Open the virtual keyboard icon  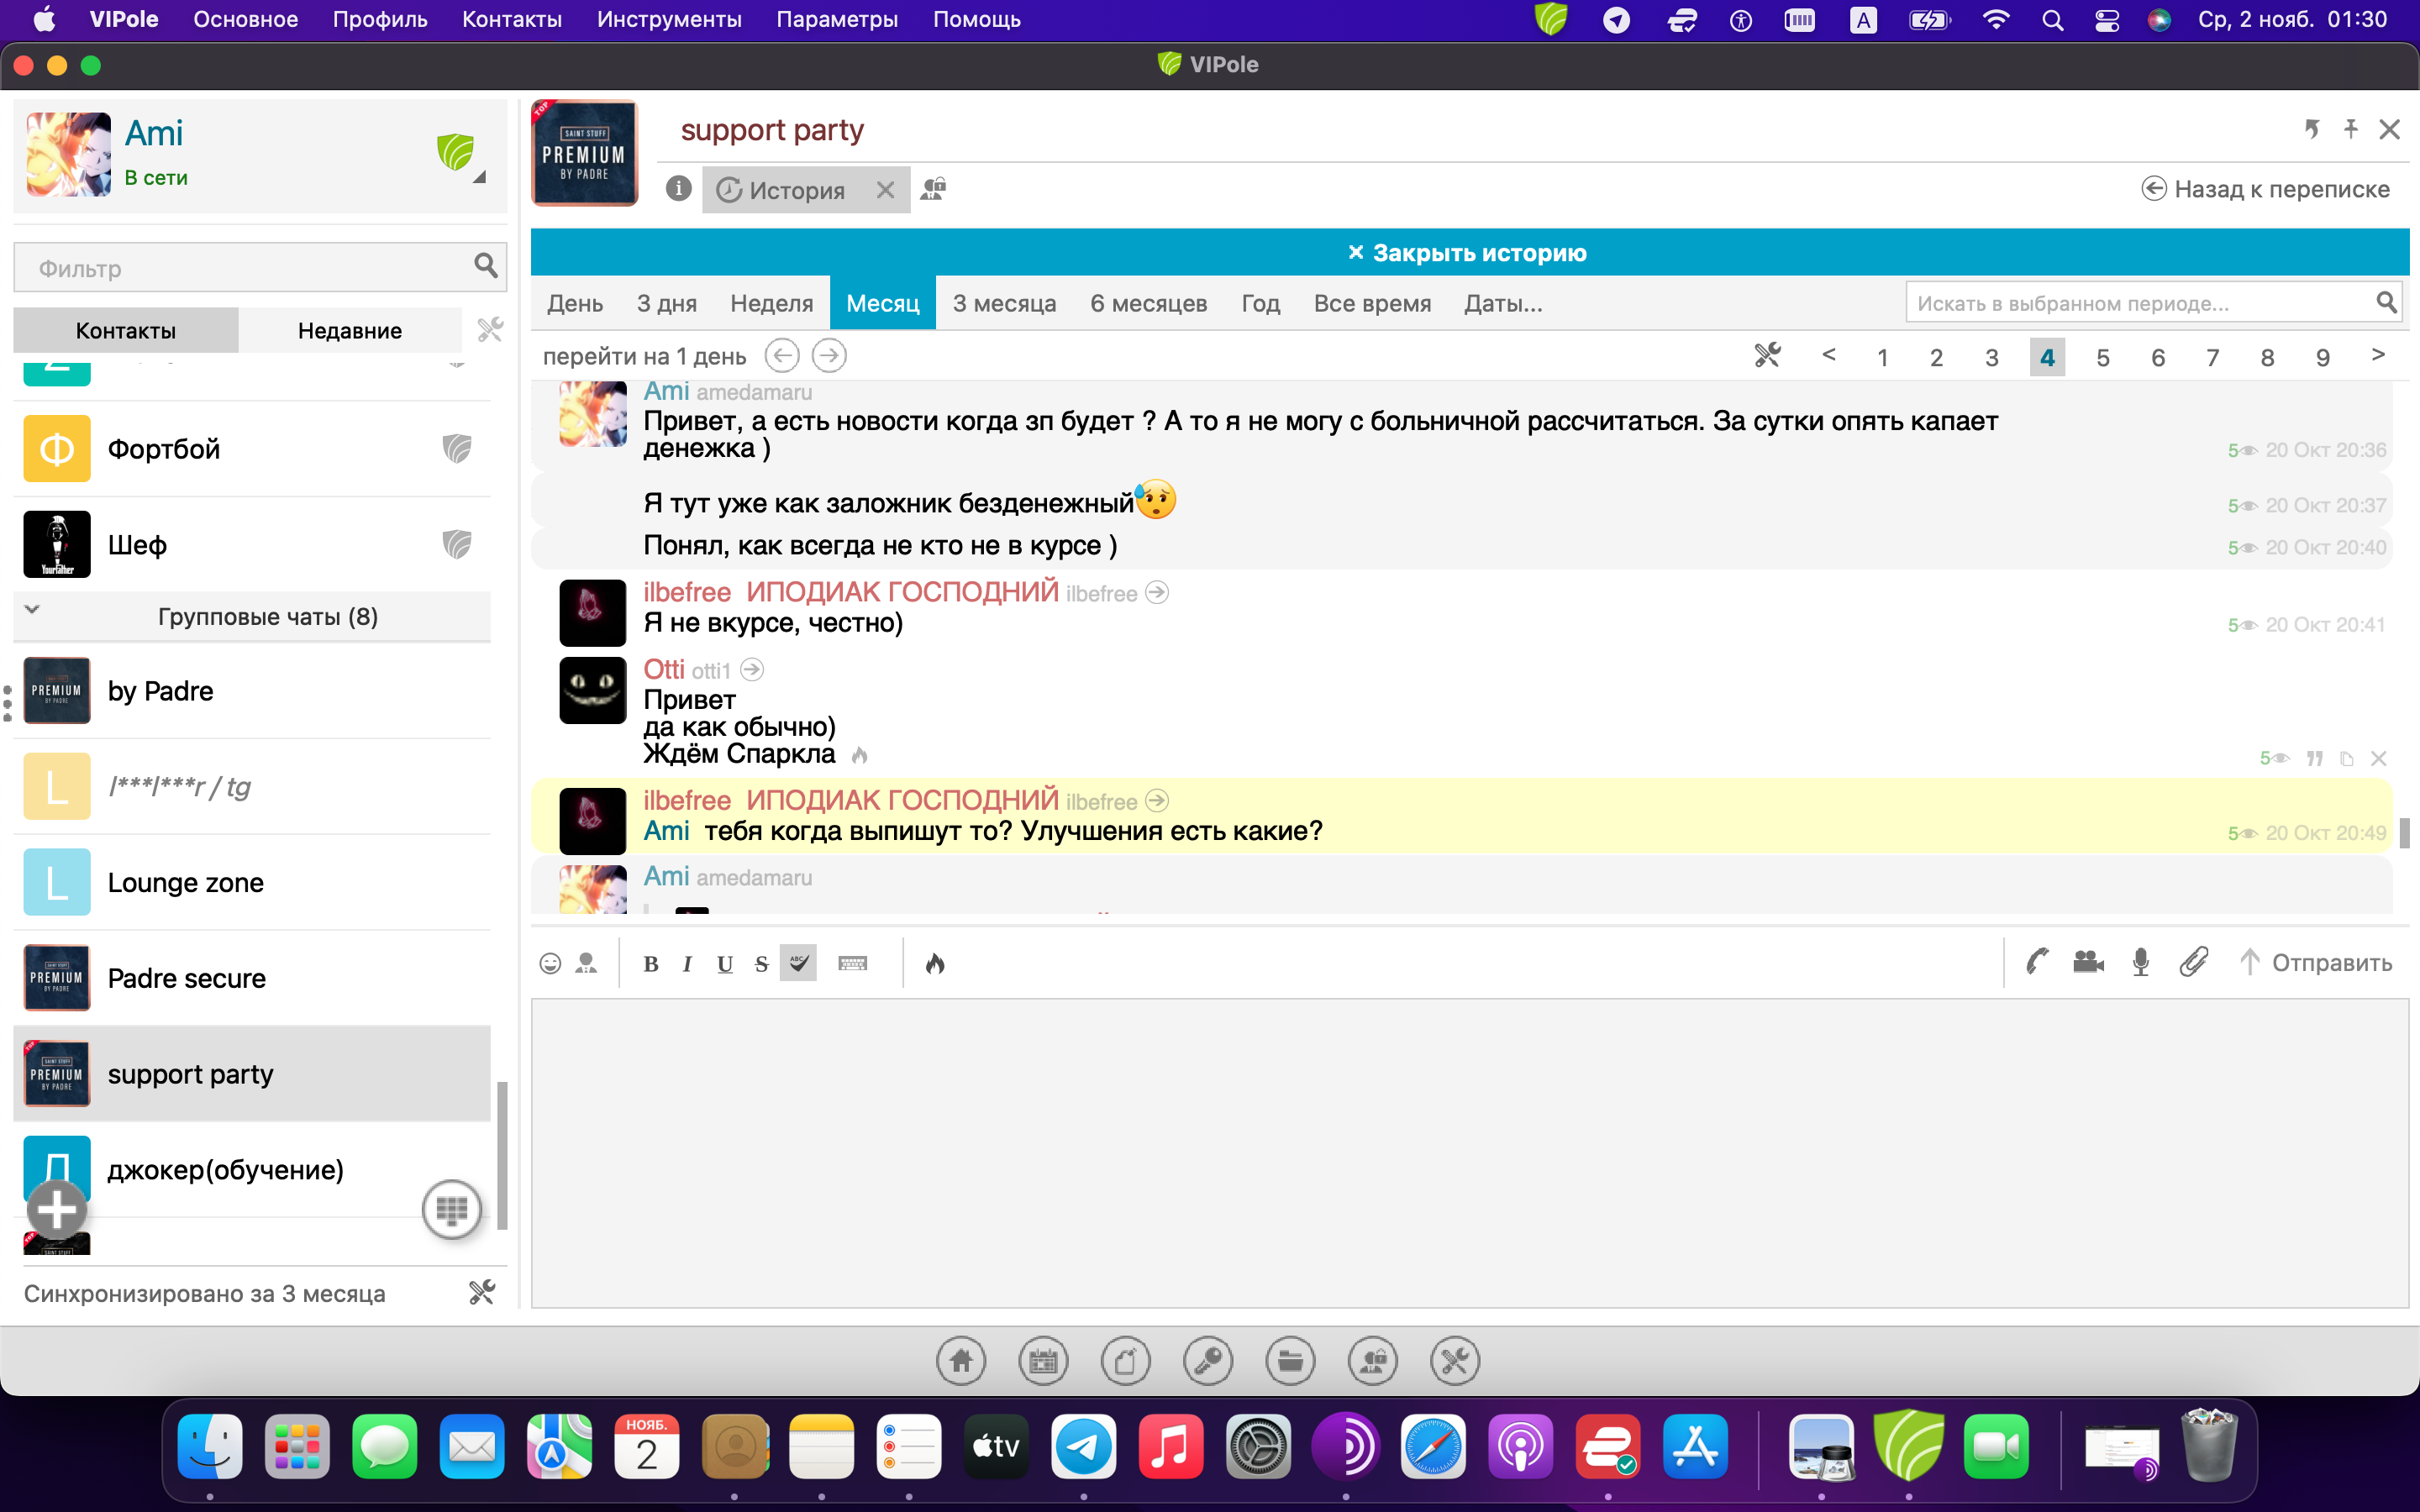(853, 963)
